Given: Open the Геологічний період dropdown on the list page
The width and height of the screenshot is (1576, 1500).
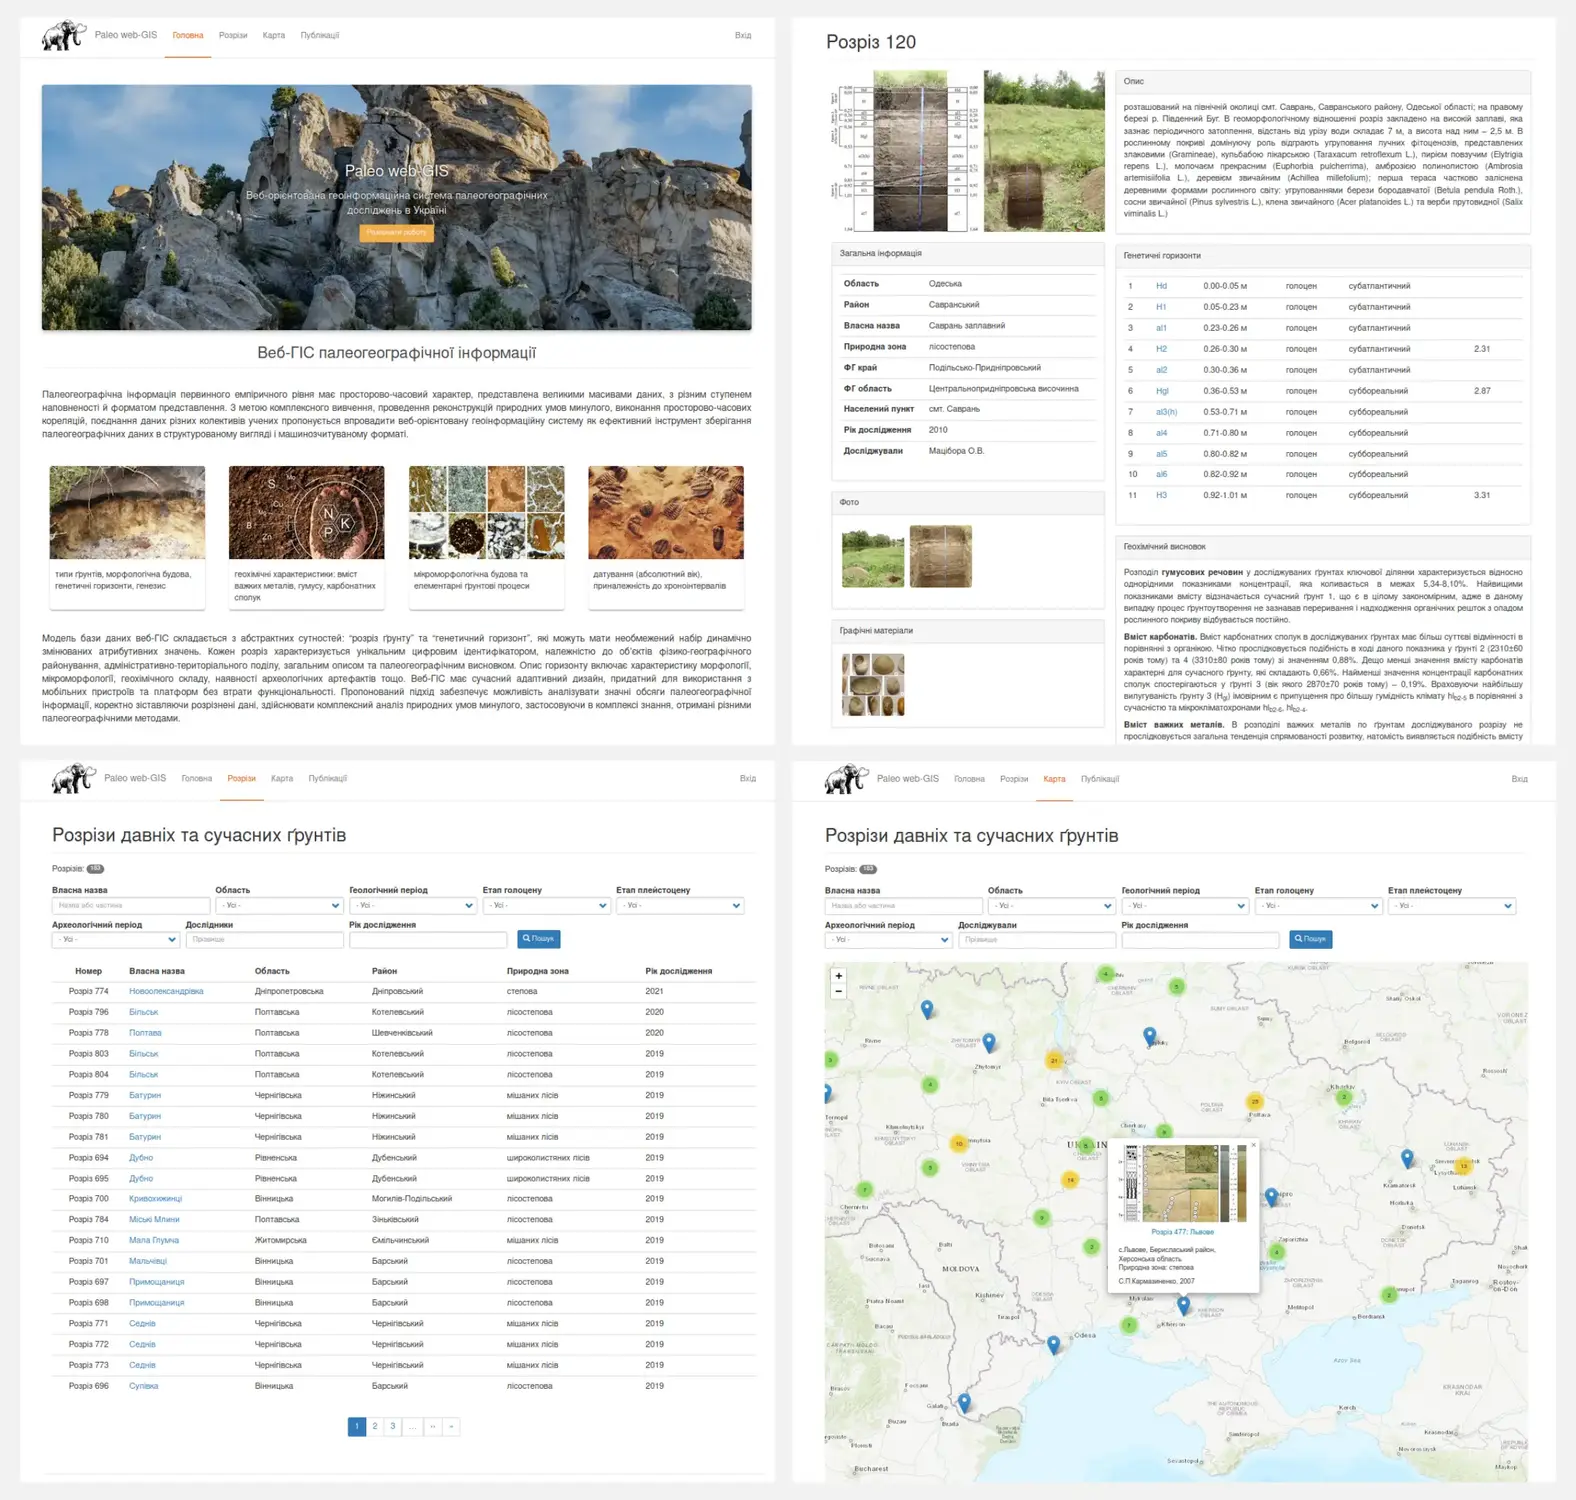Looking at the screenshot, I should coord(413,906).
